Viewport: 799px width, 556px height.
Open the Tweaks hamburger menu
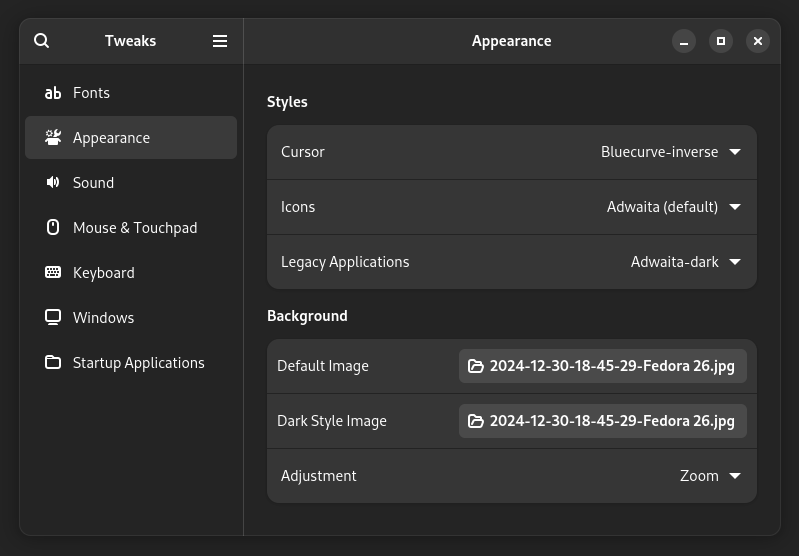[x=220, y=41]
